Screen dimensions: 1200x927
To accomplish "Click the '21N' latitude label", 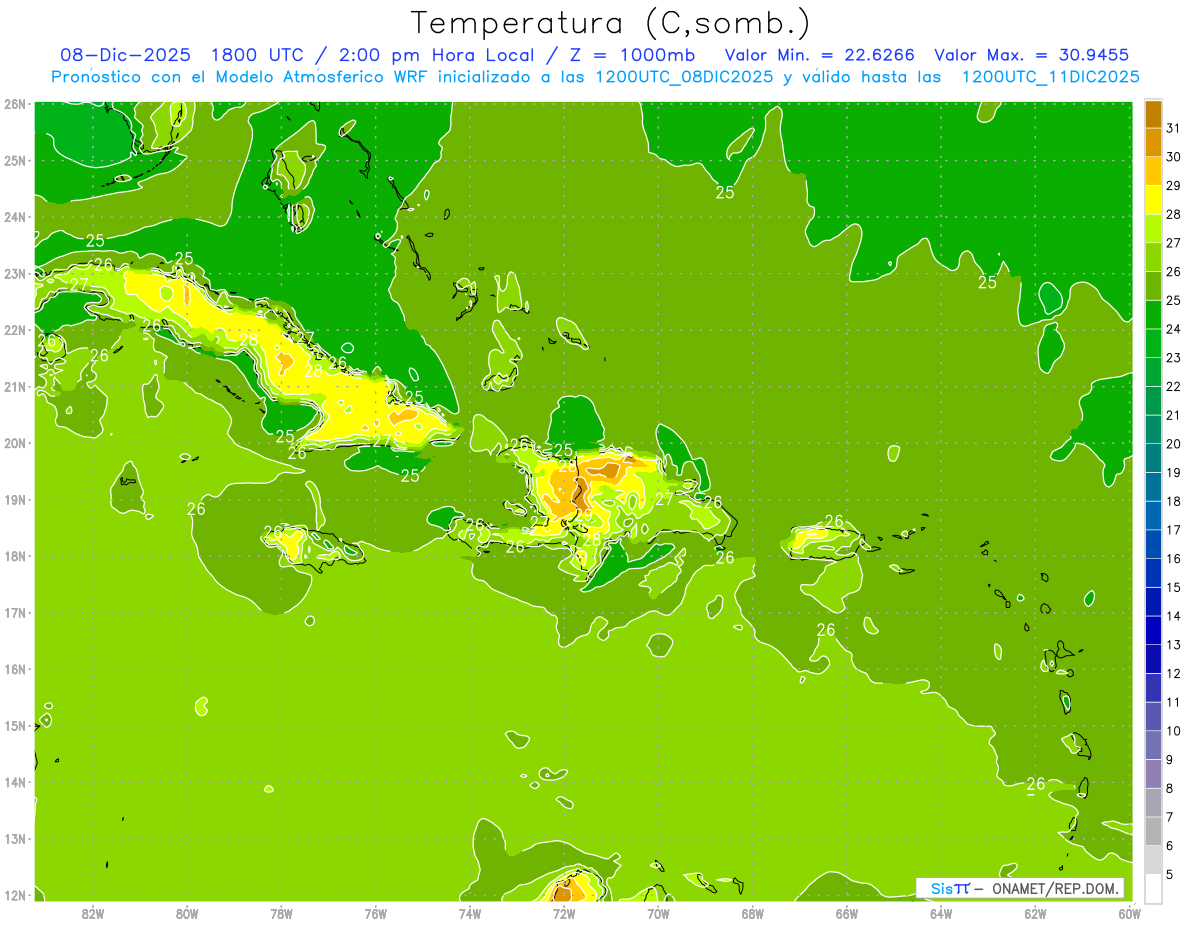I will (x=15, y=386).
